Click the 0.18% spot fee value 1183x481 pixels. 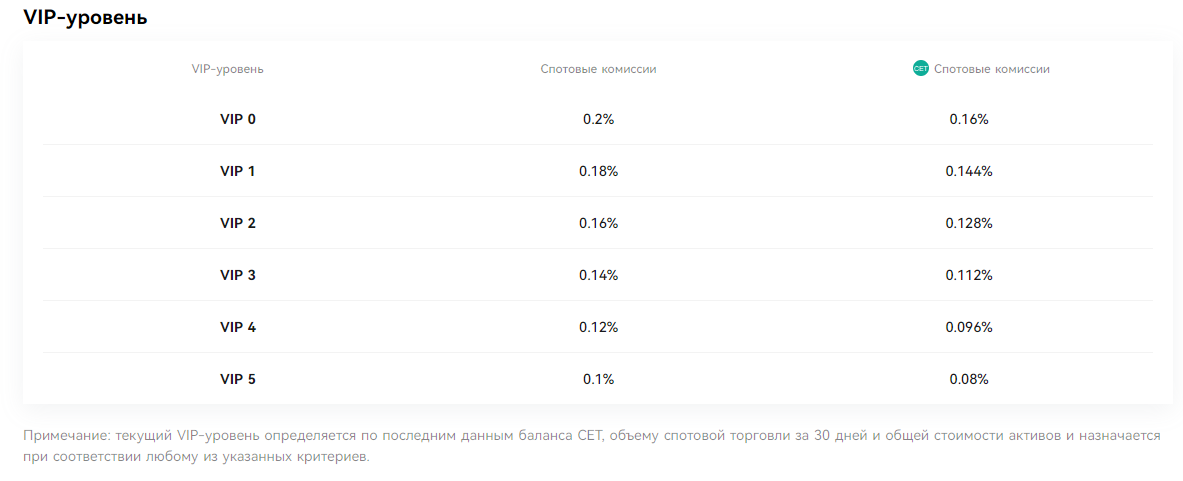pyautogui.click(x=598, y=171)
